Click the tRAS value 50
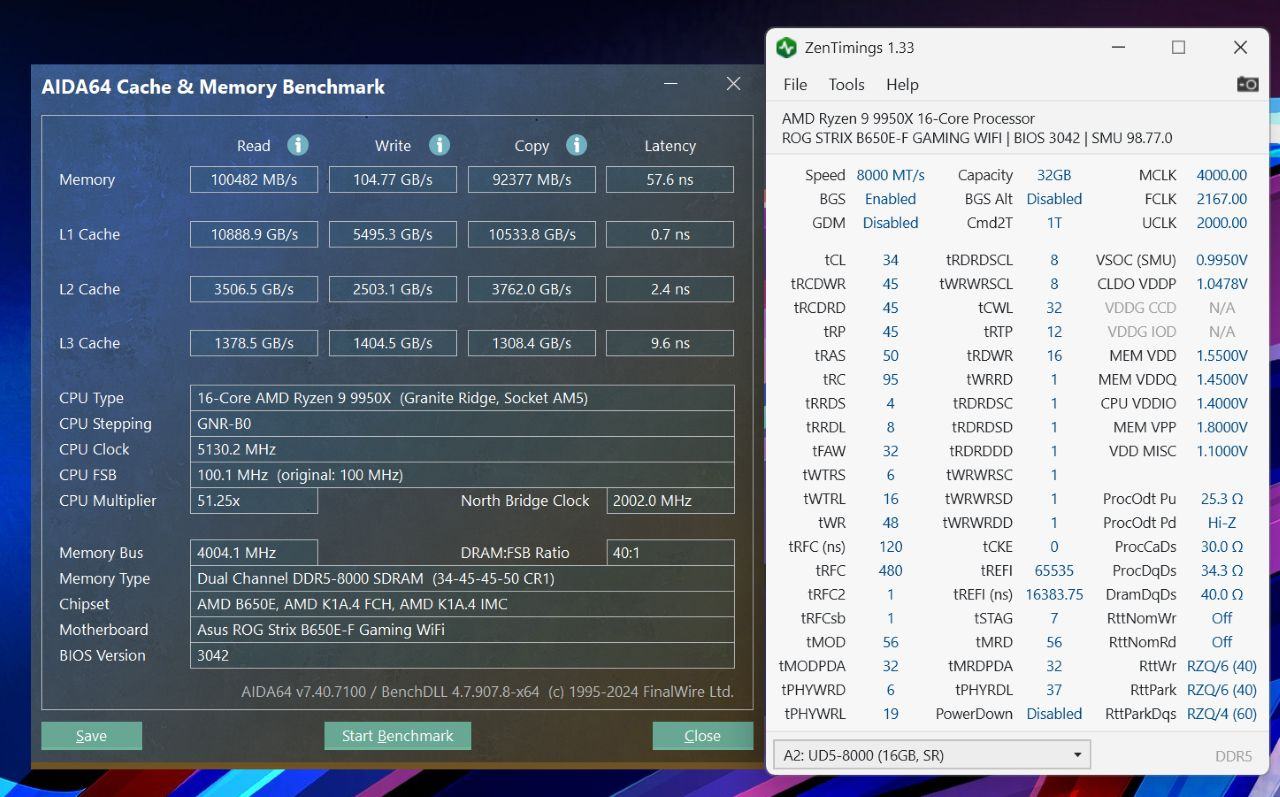The width and height of the screenshot is (1280, 797). click(x=890, y=356)
